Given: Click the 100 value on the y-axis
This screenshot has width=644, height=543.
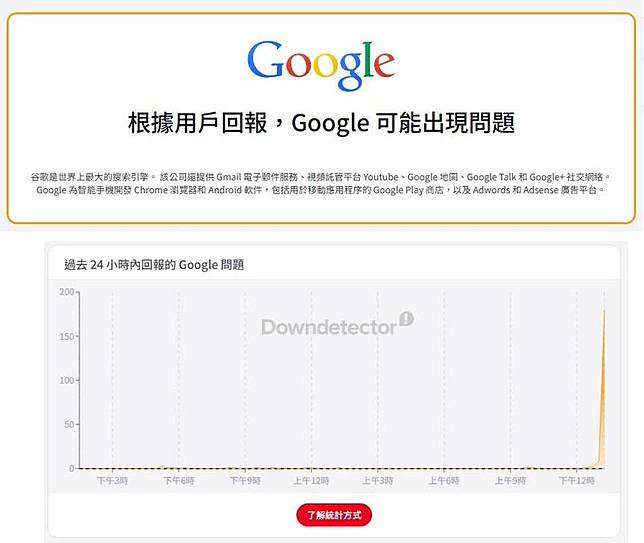Looking at the screenshot, I should click(67, 380).
